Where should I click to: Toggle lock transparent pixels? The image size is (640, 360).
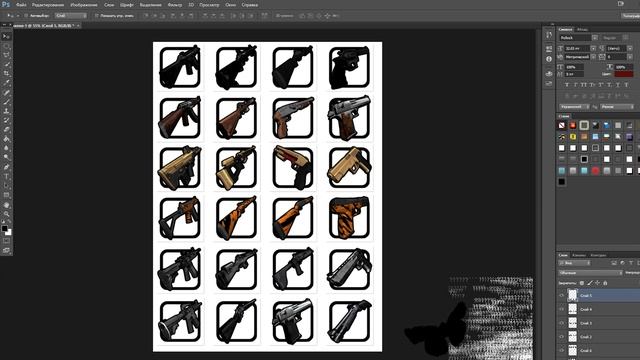[x=582, y=283]
